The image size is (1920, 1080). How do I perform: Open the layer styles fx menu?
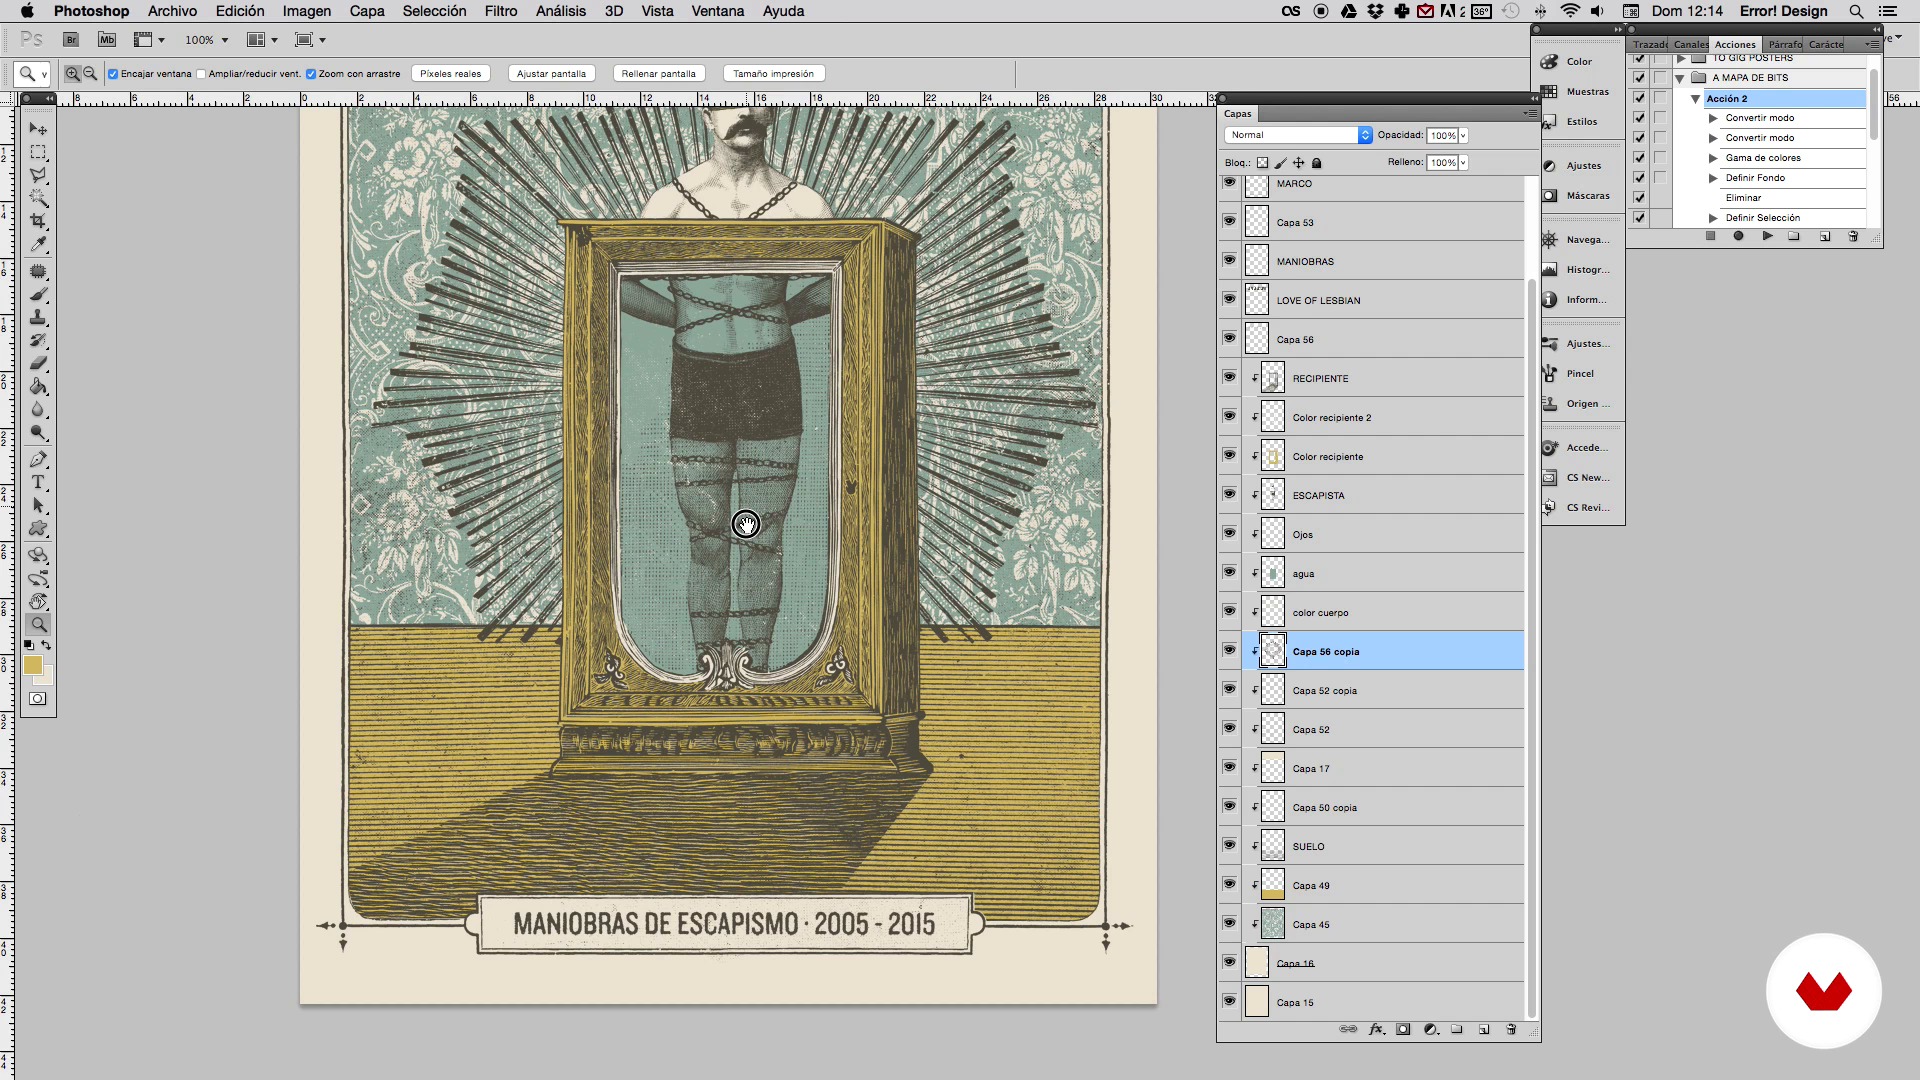1377,1029
